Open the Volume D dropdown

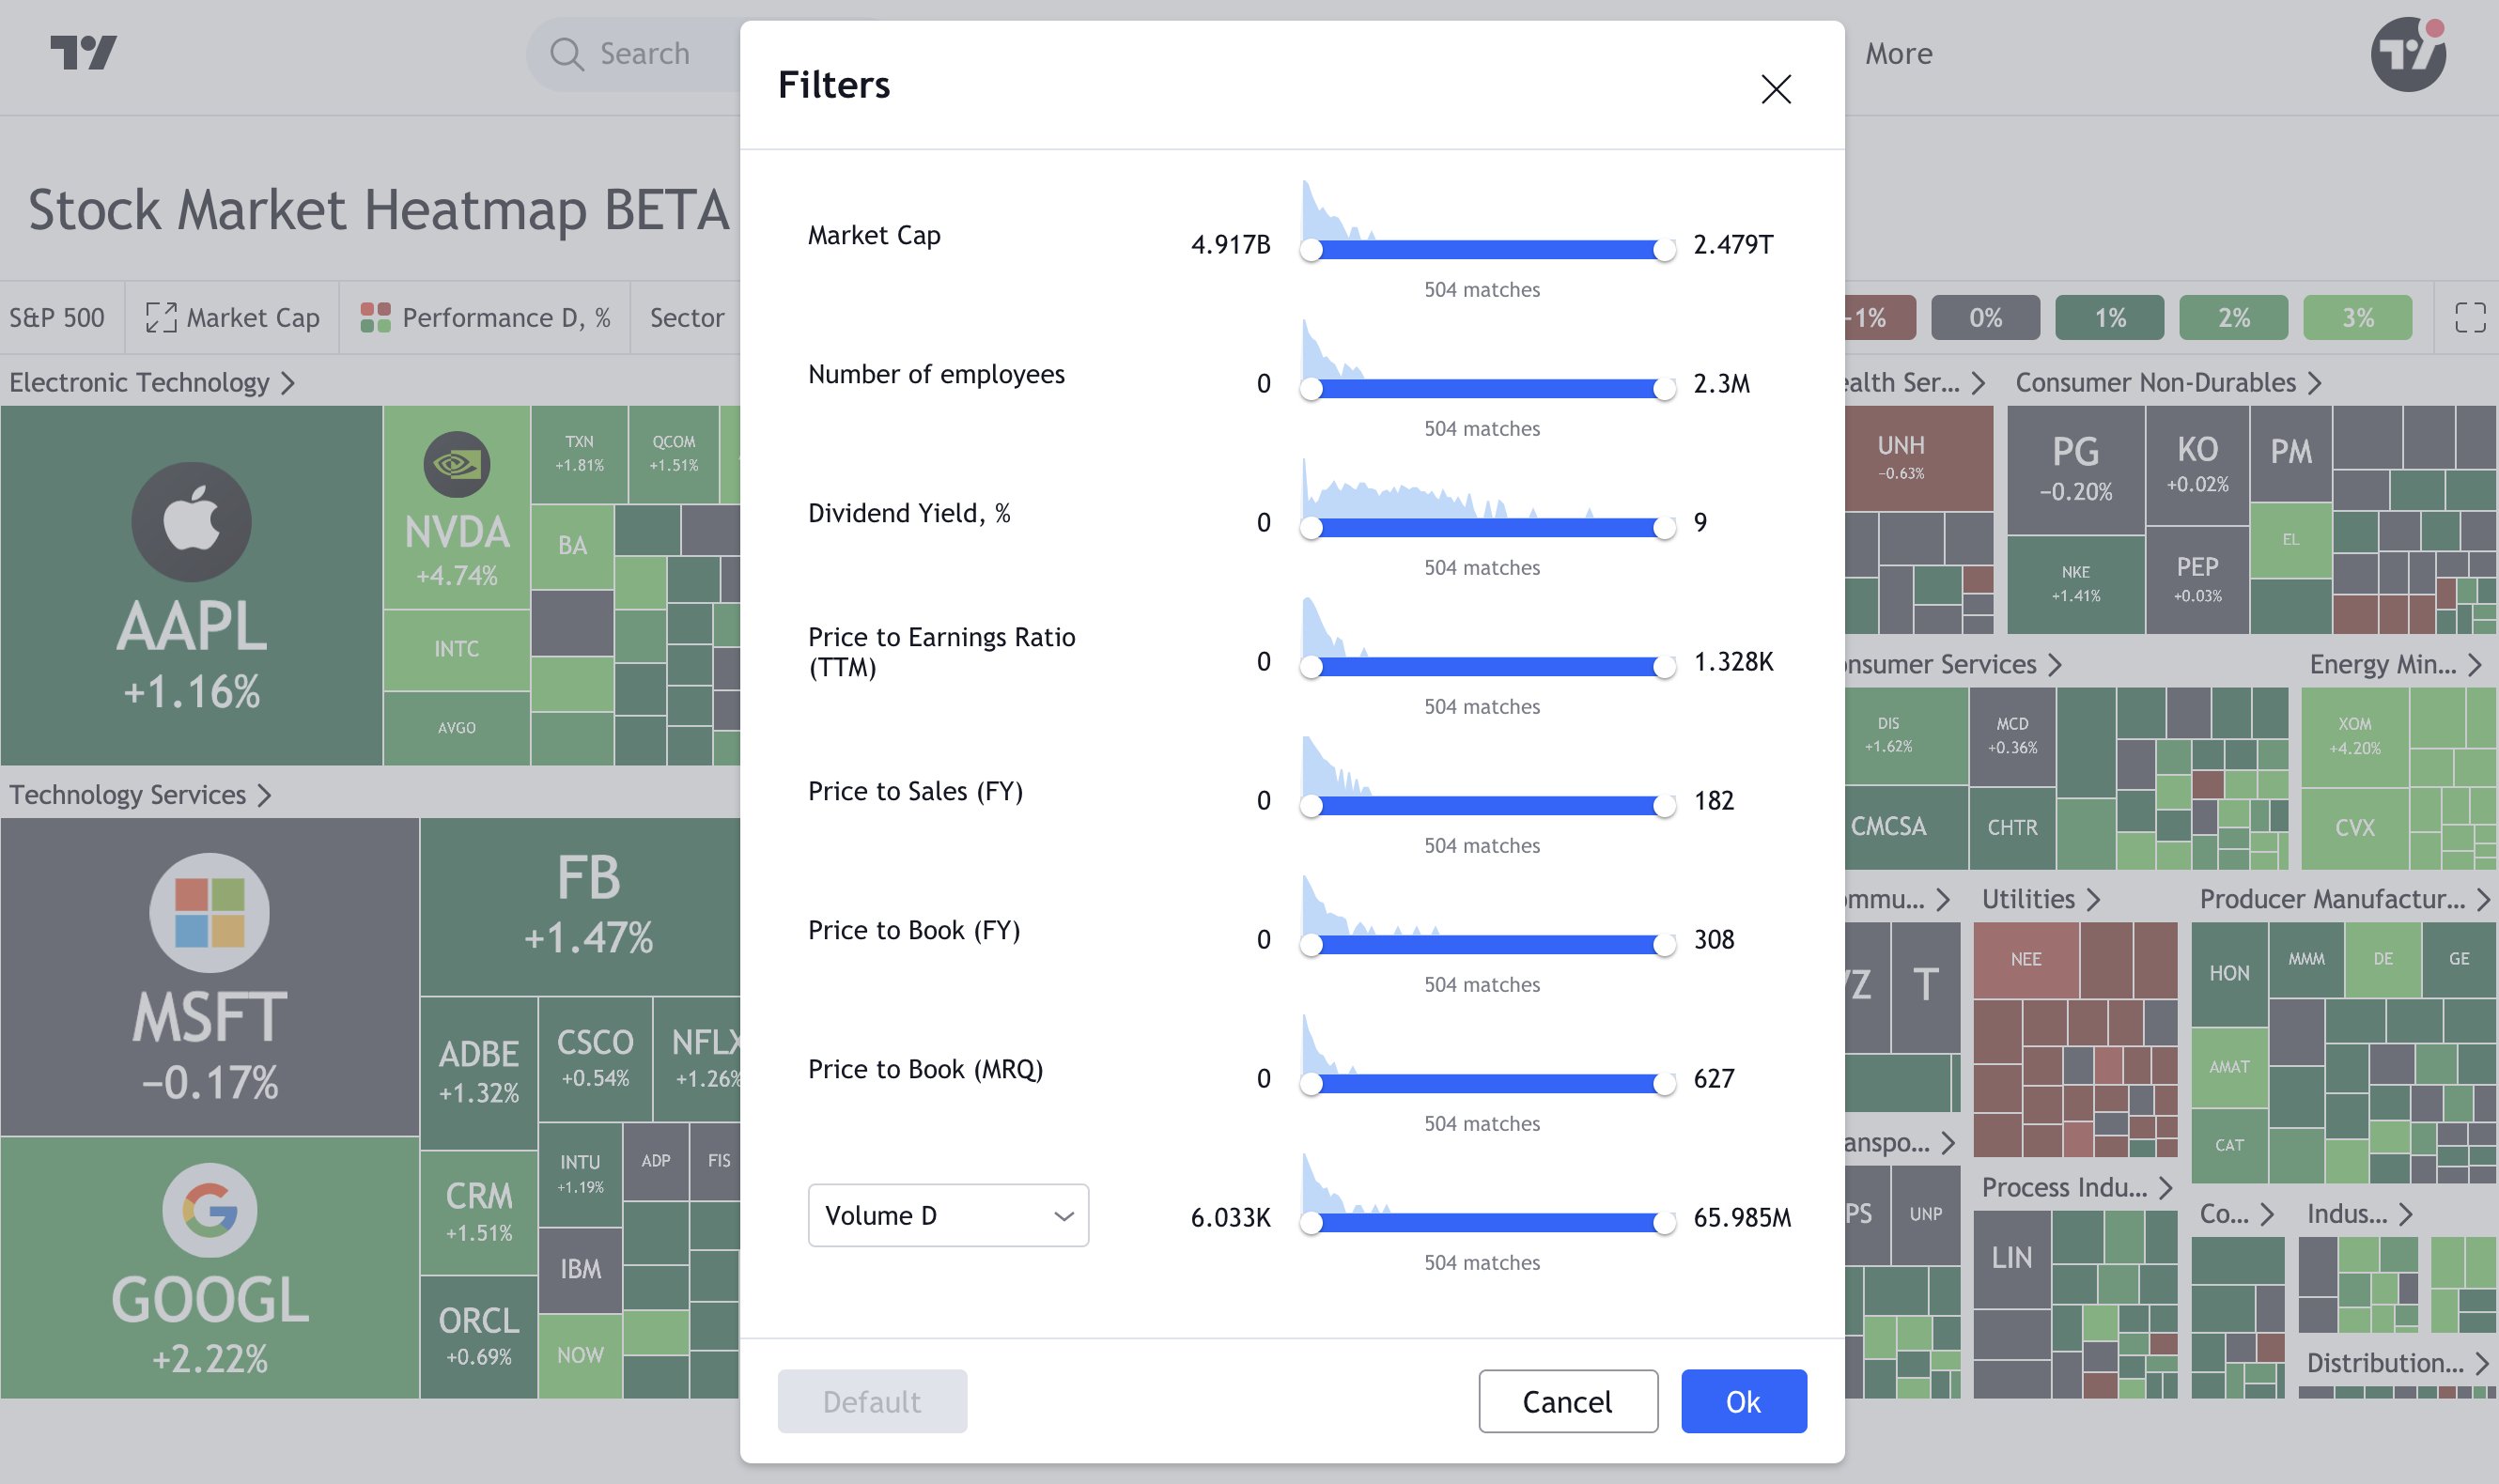click(947, 1215)
